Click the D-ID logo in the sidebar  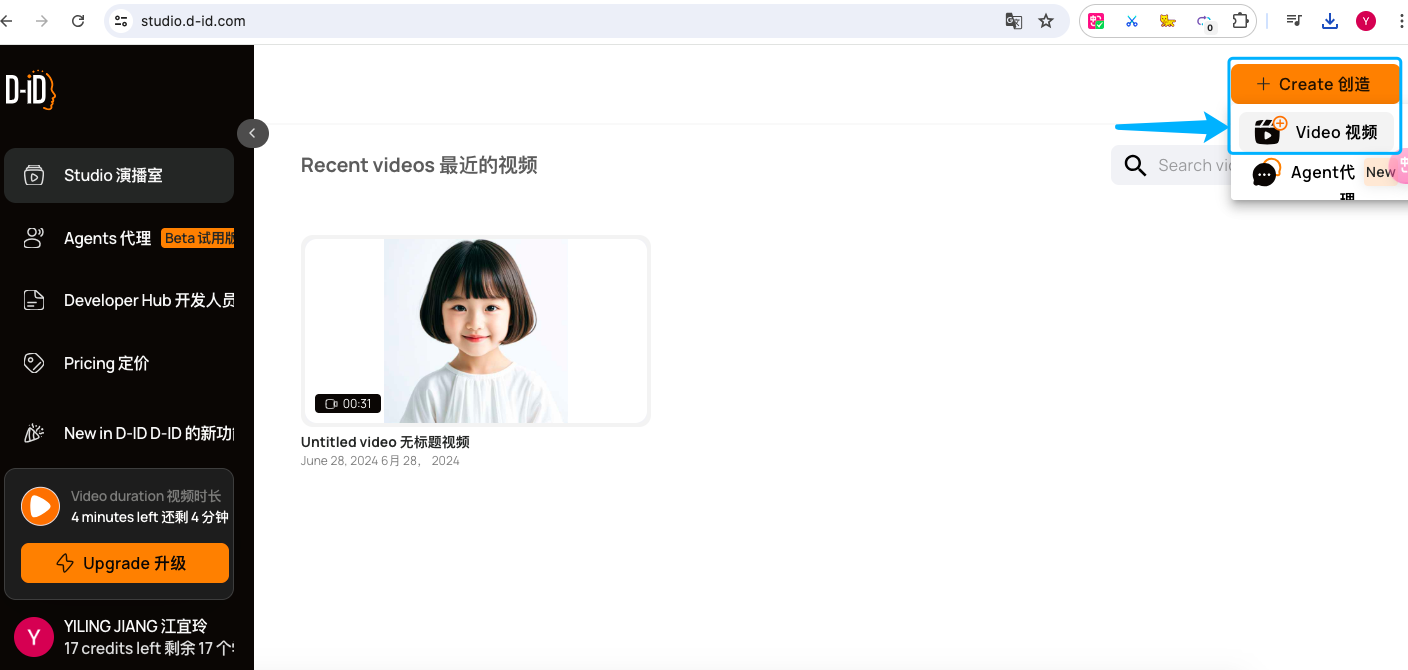(x=30, y=90)
